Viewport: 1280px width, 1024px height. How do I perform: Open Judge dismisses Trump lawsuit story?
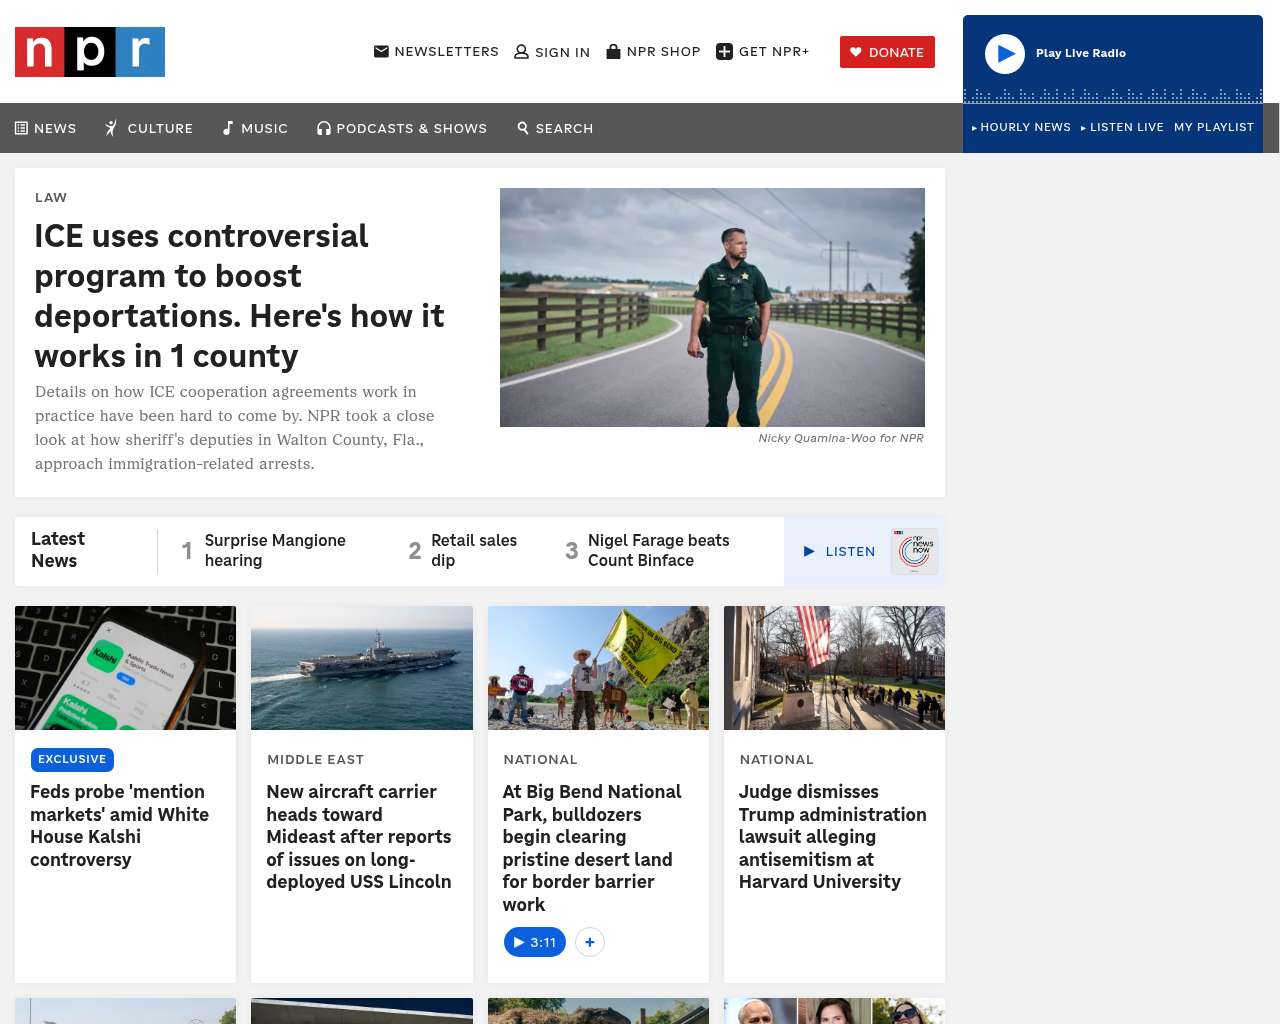click(x=833, y=836)
